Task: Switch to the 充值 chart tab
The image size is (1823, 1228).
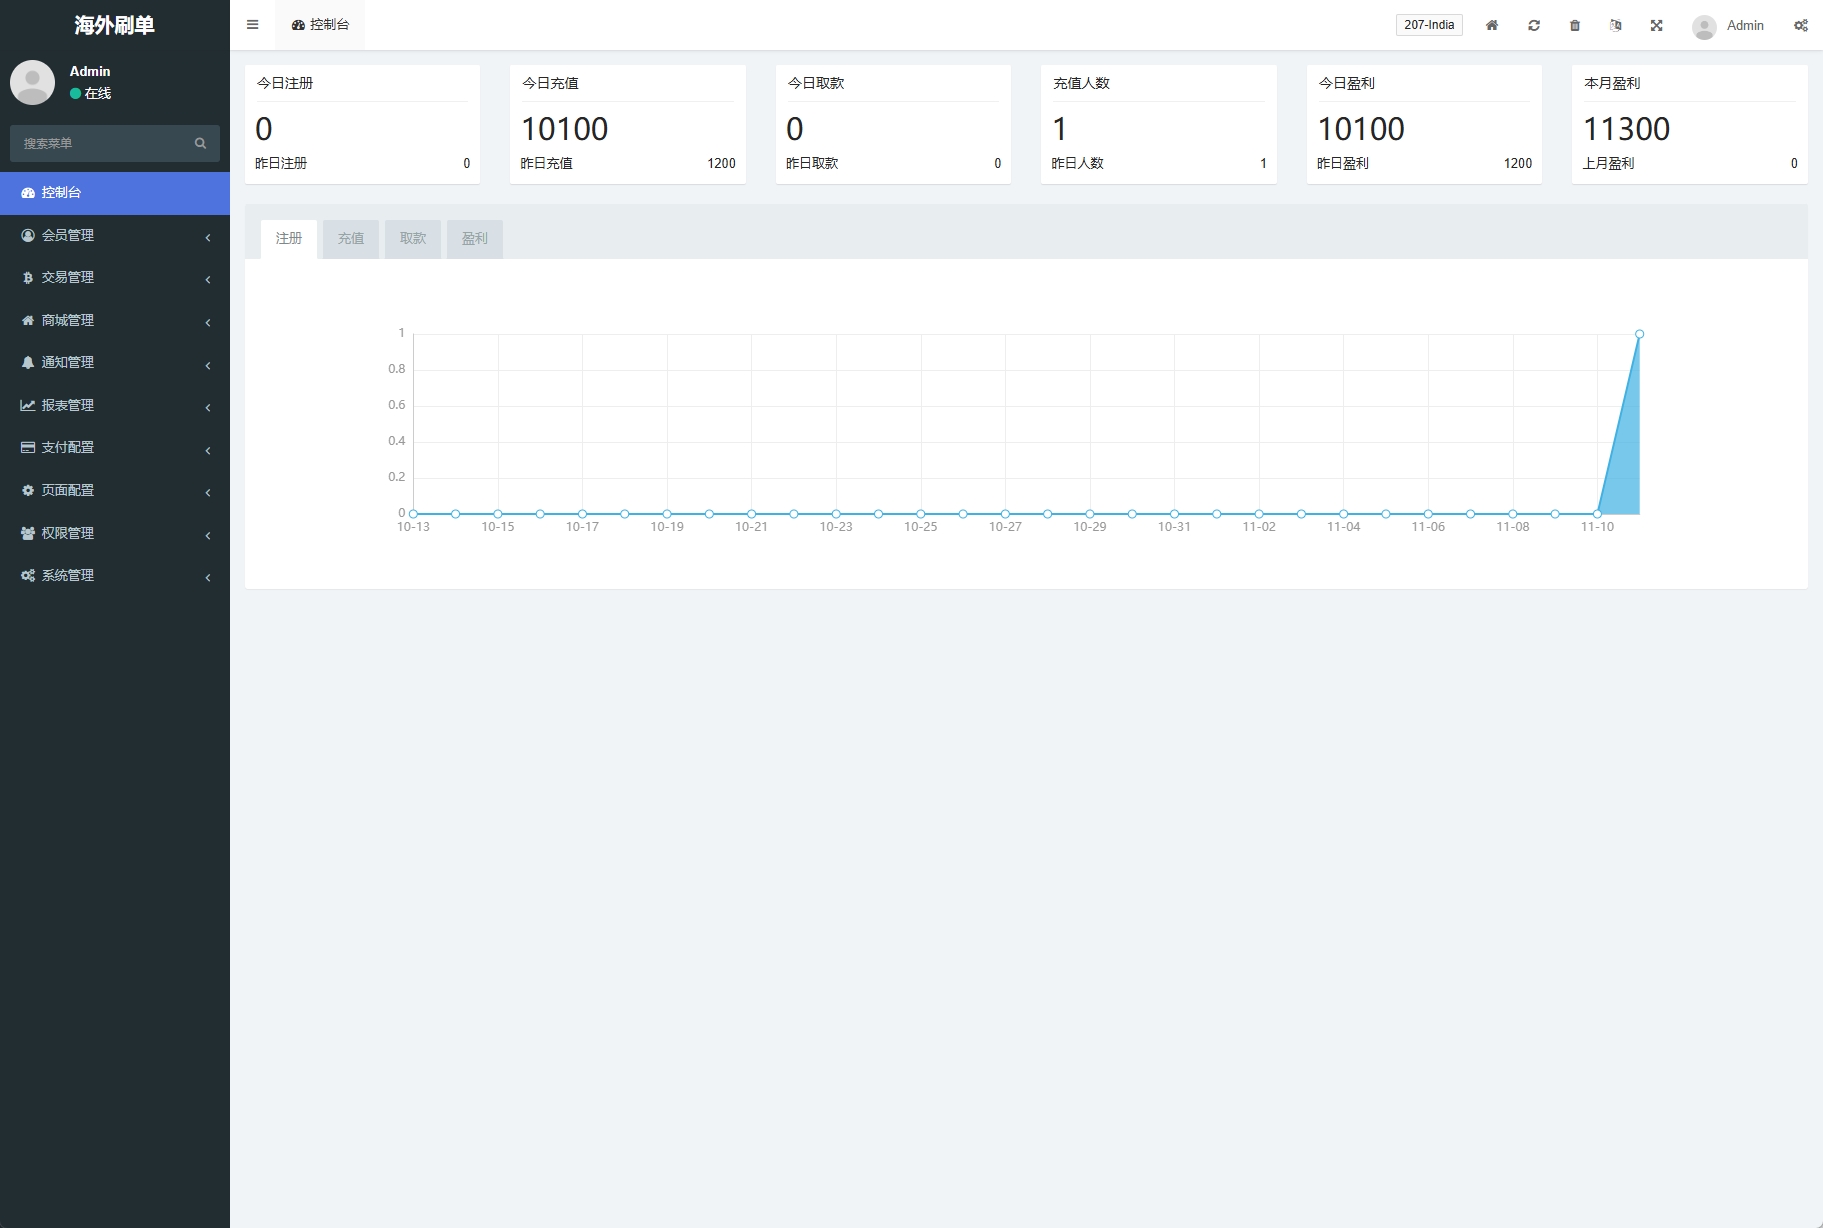Action: 350,238
